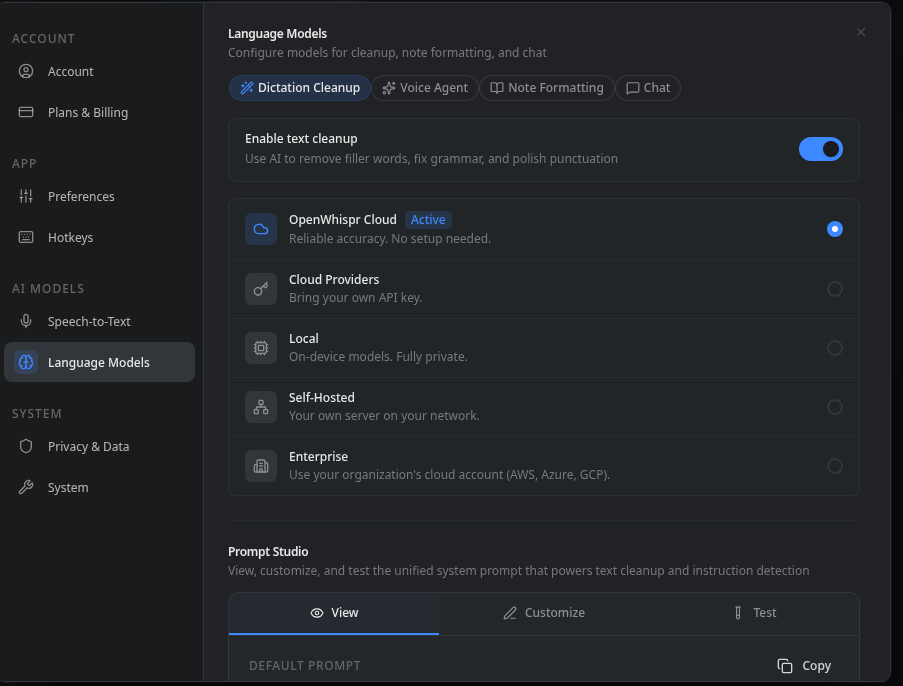Click the Dictation Cleanup wand icon
The image size is (903, 686).
[246, 88]
